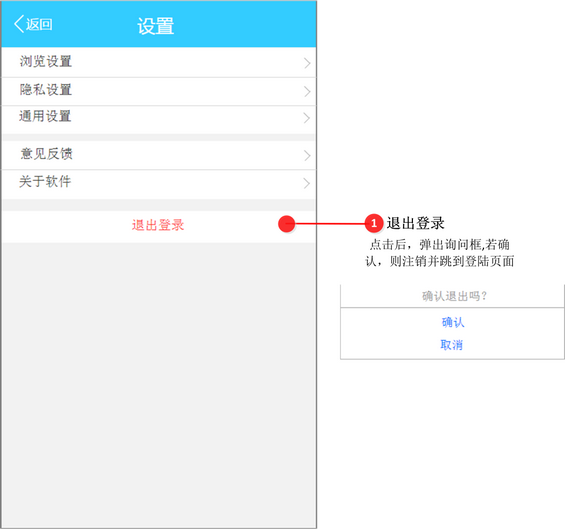Click the 设置 header title
This screenshot has height=529, width=565.
[156, 26]
